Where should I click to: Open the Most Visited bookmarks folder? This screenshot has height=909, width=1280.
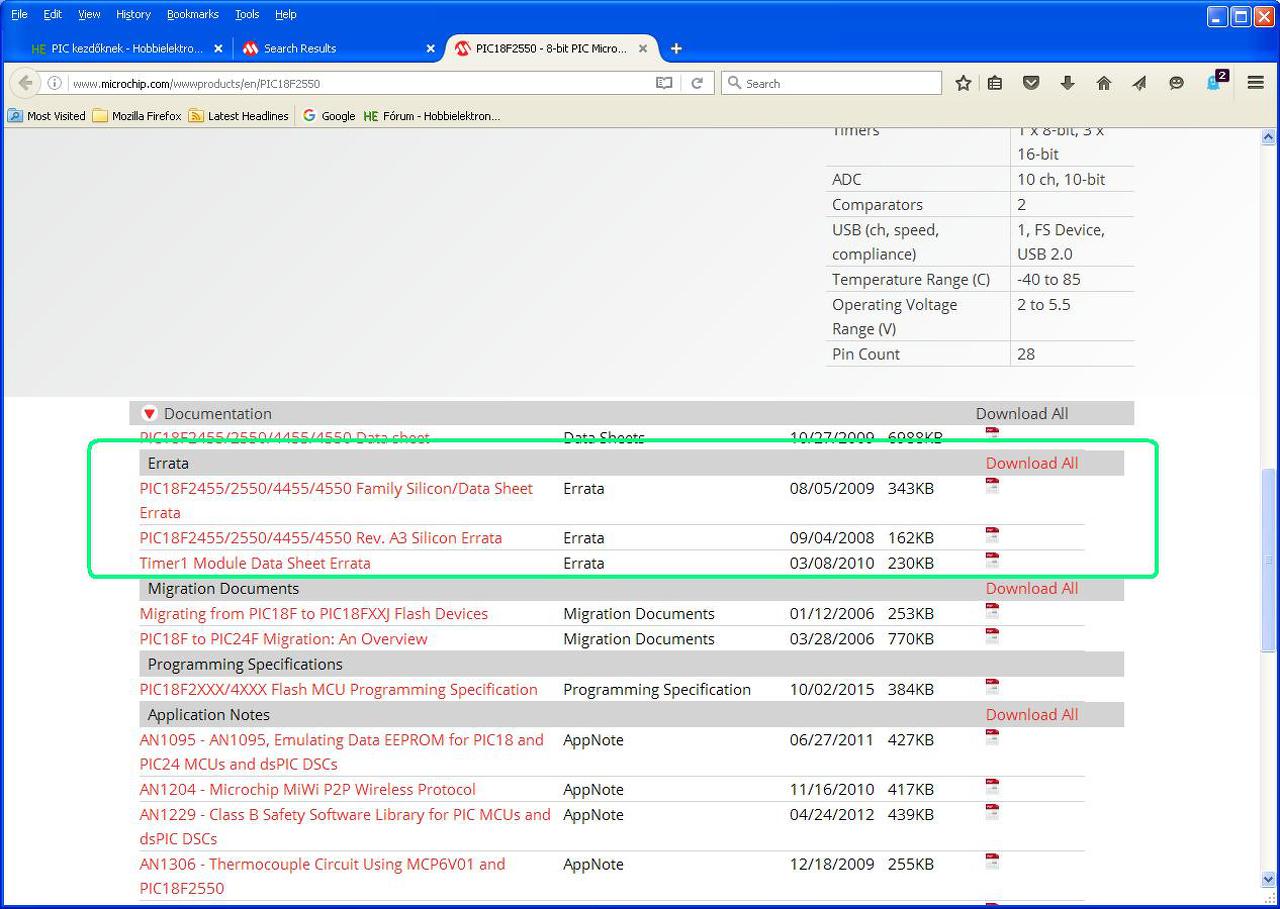(47, 116)
